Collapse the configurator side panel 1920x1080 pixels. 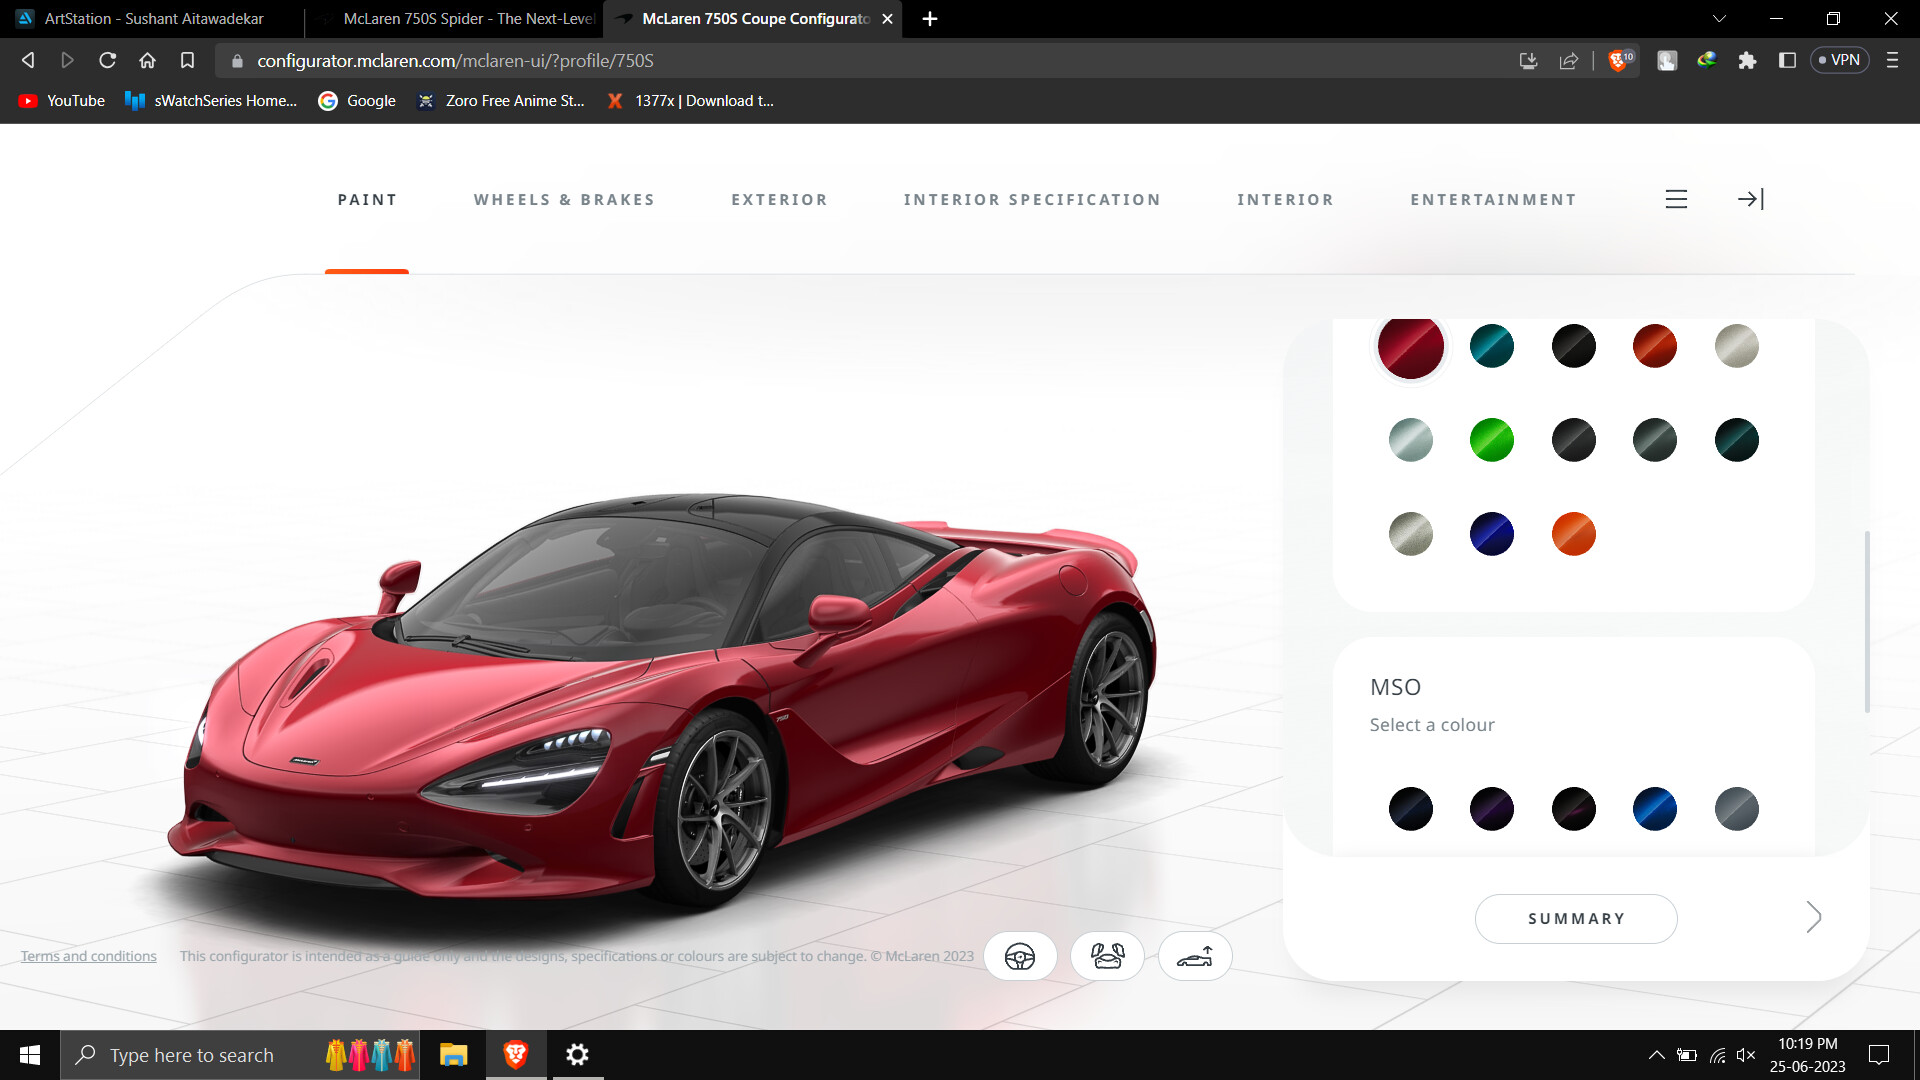pyautogui.click(x=1750, y=199)
